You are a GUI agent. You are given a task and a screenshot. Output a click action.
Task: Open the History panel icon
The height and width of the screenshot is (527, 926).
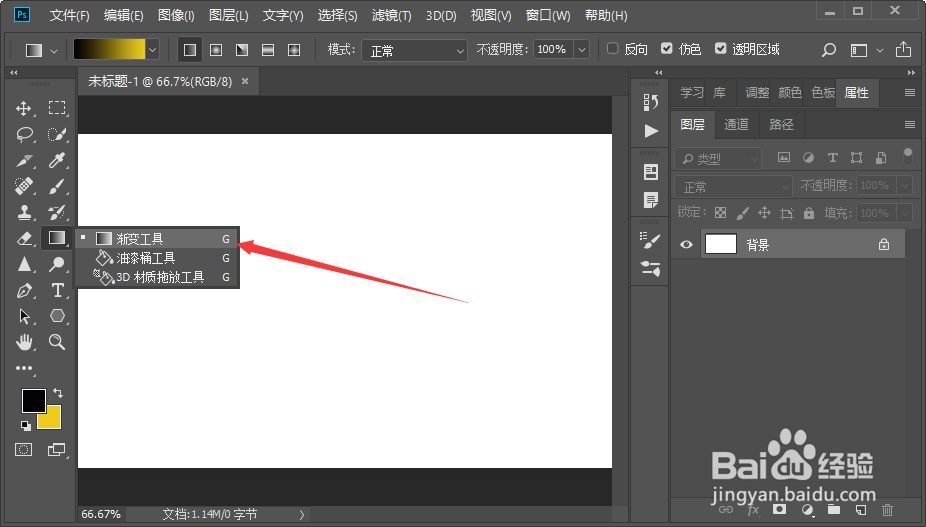651,102
